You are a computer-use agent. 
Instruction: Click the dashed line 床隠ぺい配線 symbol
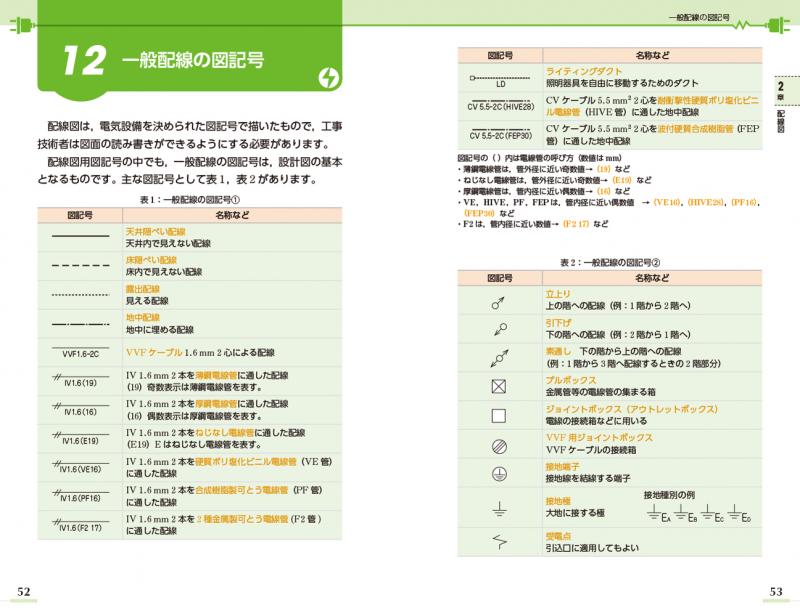[x=81, y=265]
